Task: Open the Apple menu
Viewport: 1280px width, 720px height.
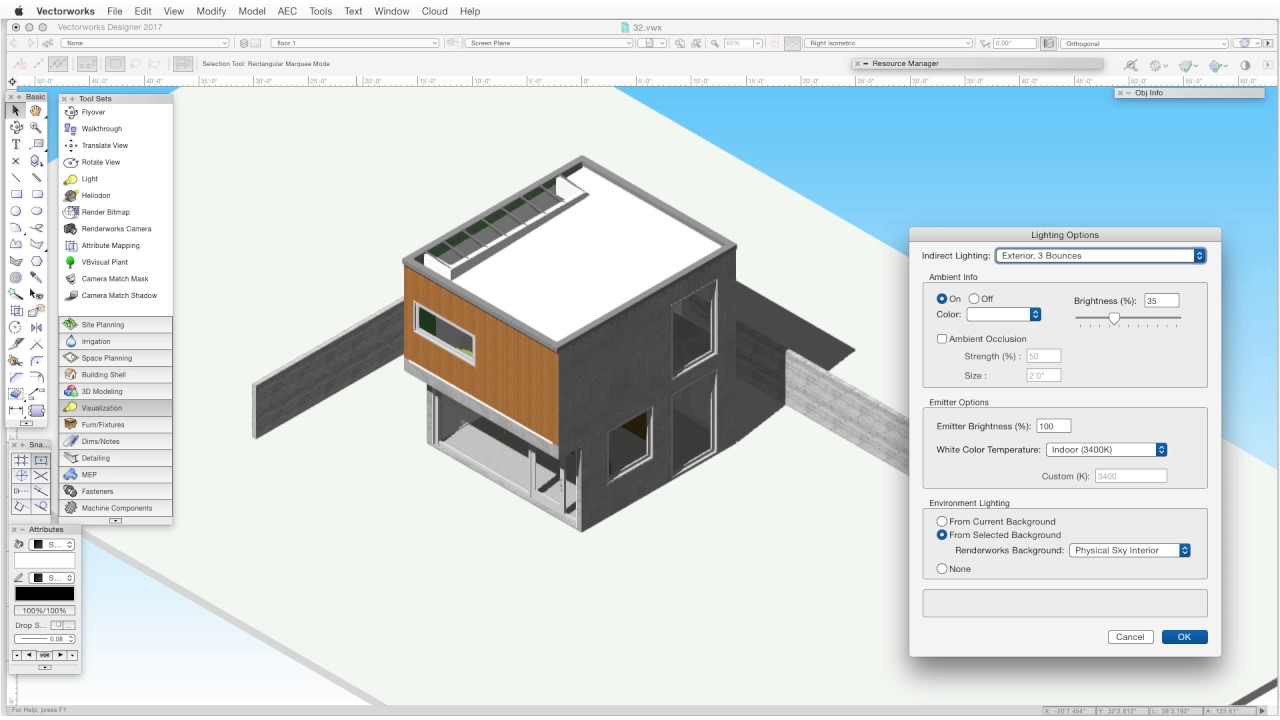Action: point(18,11)
